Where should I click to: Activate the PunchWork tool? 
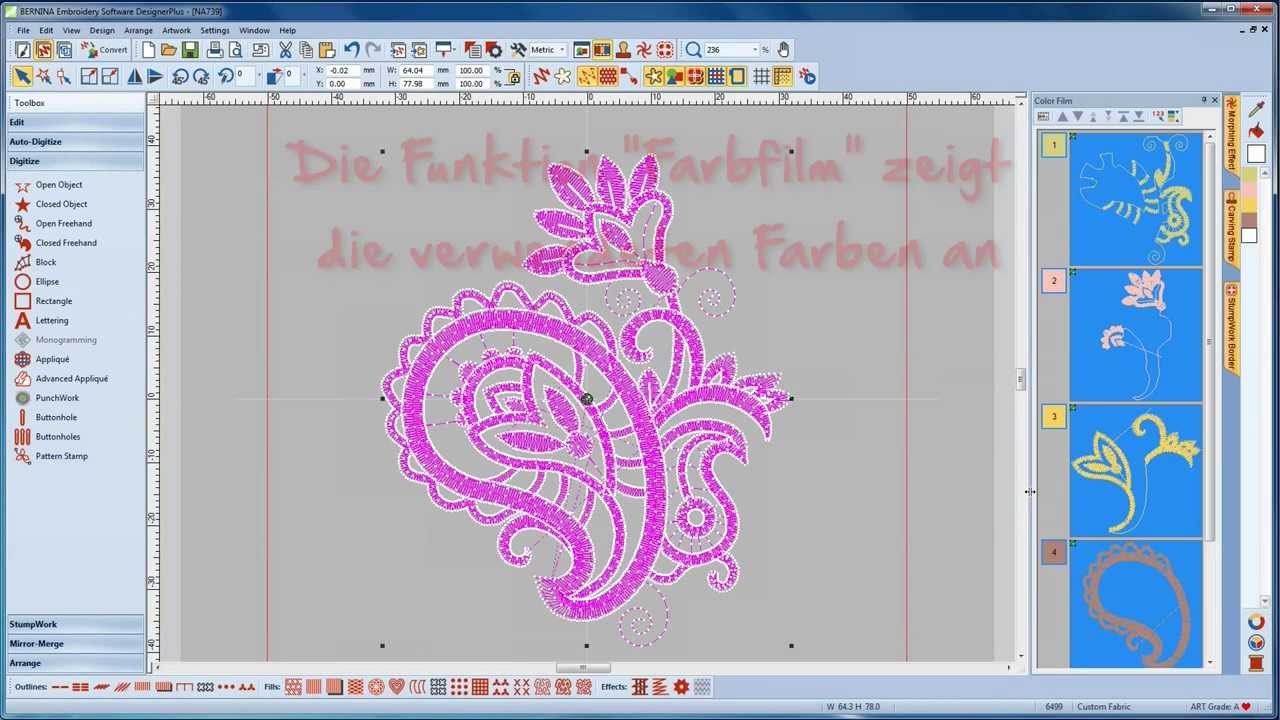tap(57, 397)
